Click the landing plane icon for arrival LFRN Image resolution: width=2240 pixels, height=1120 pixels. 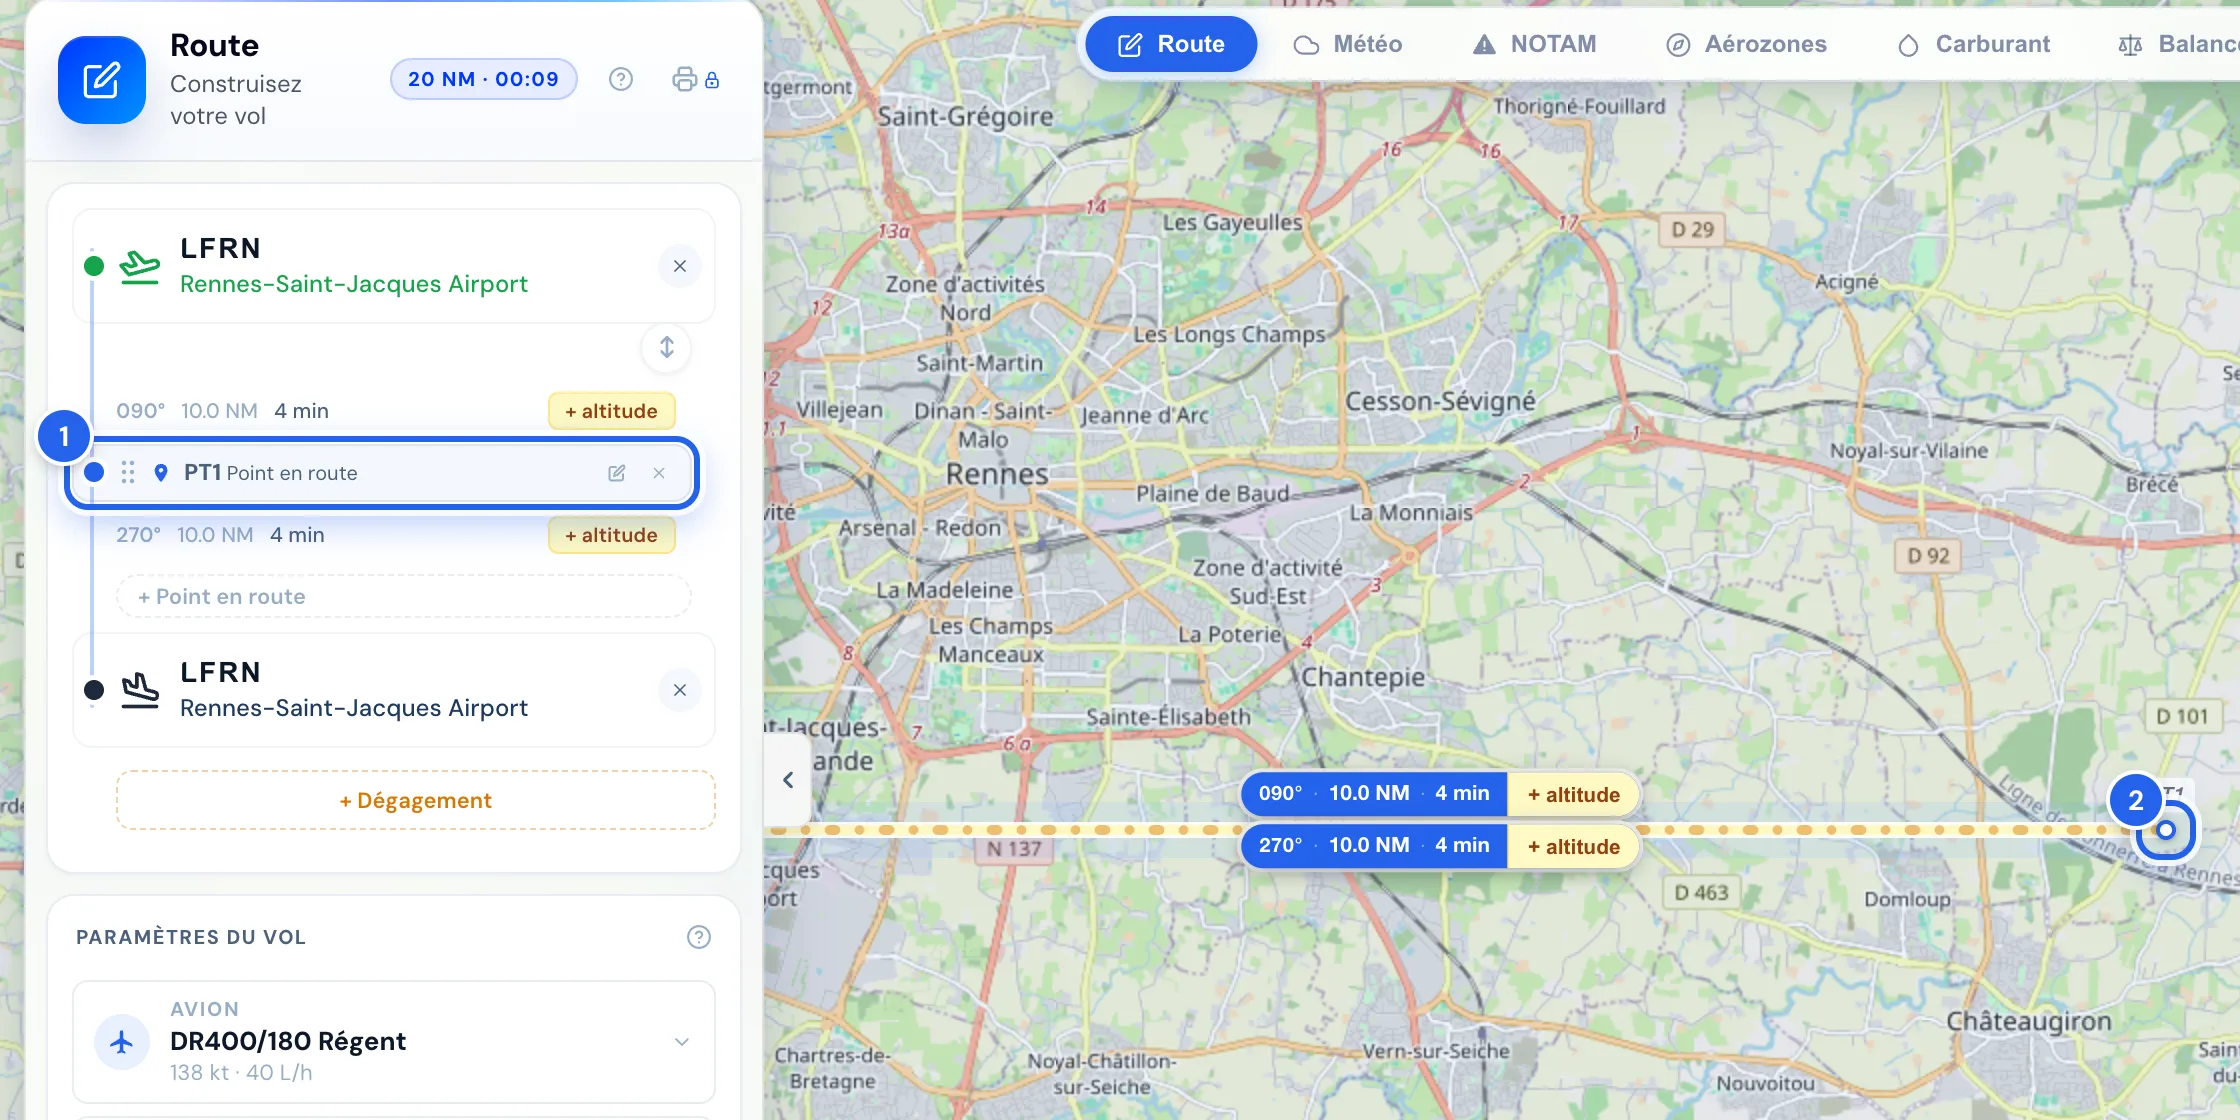click(x=140, y=690)
